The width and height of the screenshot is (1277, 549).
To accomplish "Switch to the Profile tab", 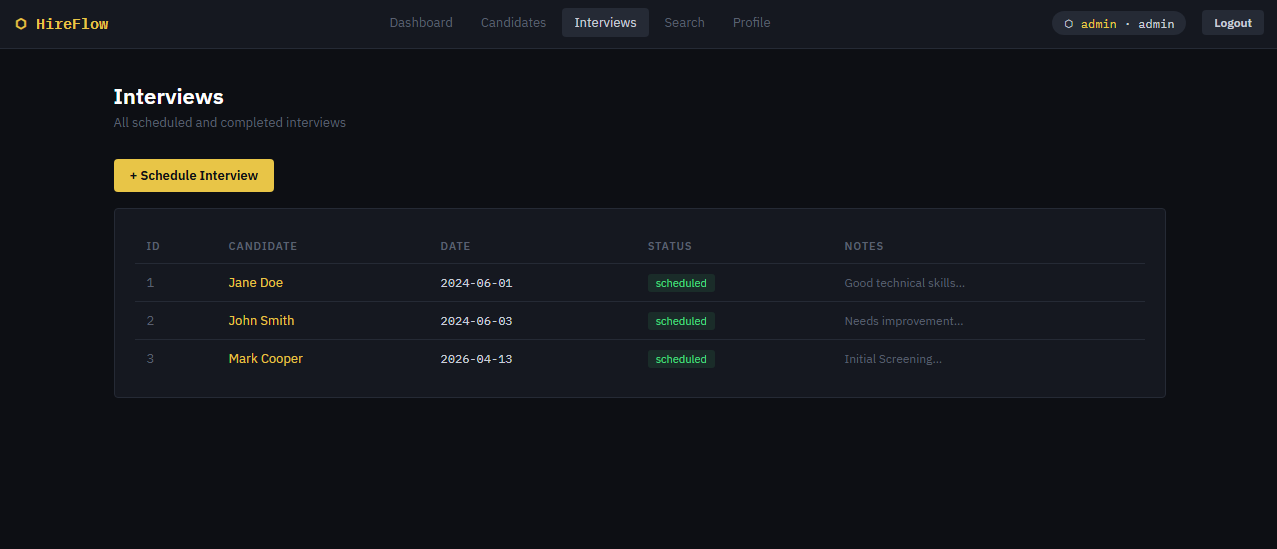I will [751, 23].
